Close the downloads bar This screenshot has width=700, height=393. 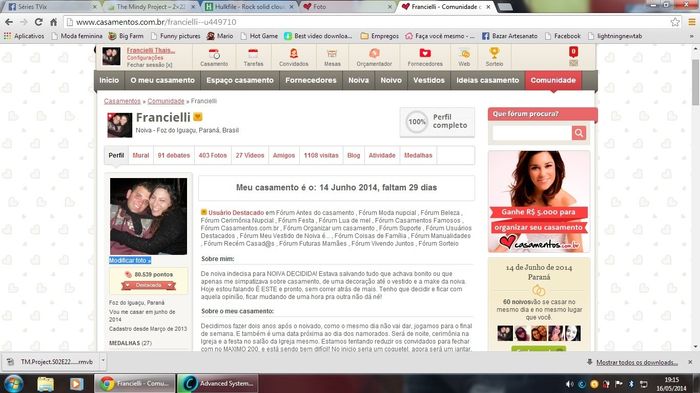[690, 362]
